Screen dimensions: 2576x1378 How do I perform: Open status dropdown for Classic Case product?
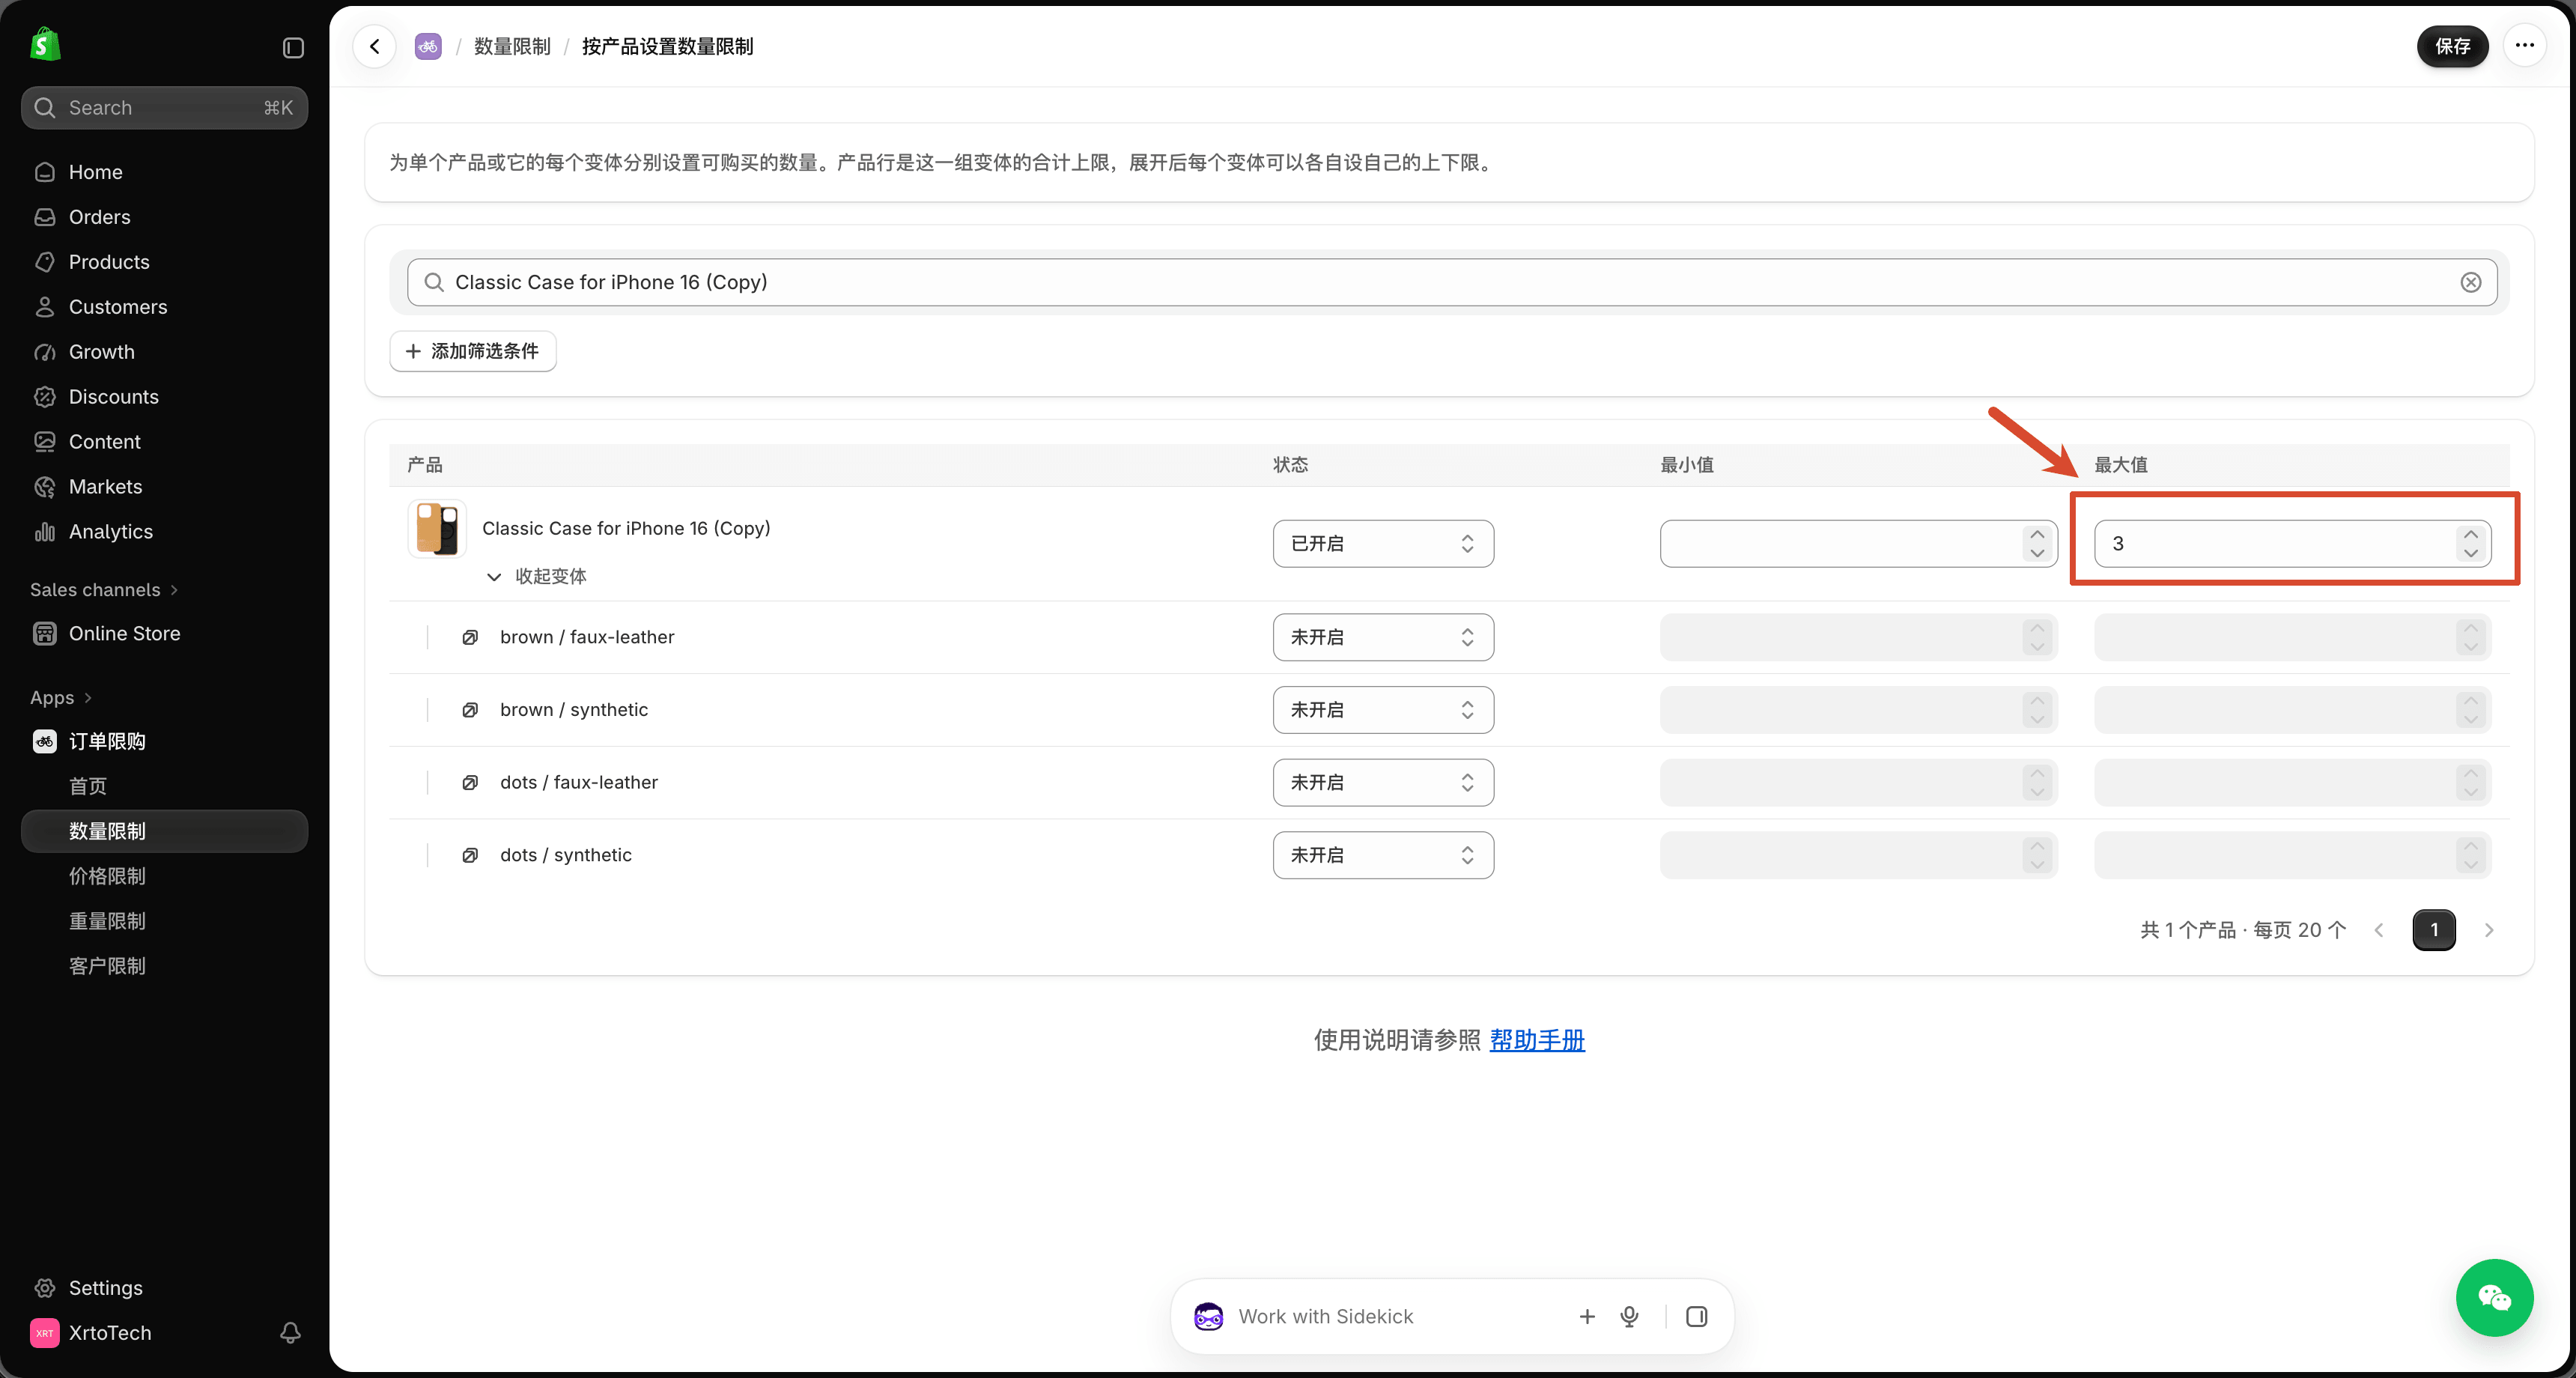click(1383, 543)
